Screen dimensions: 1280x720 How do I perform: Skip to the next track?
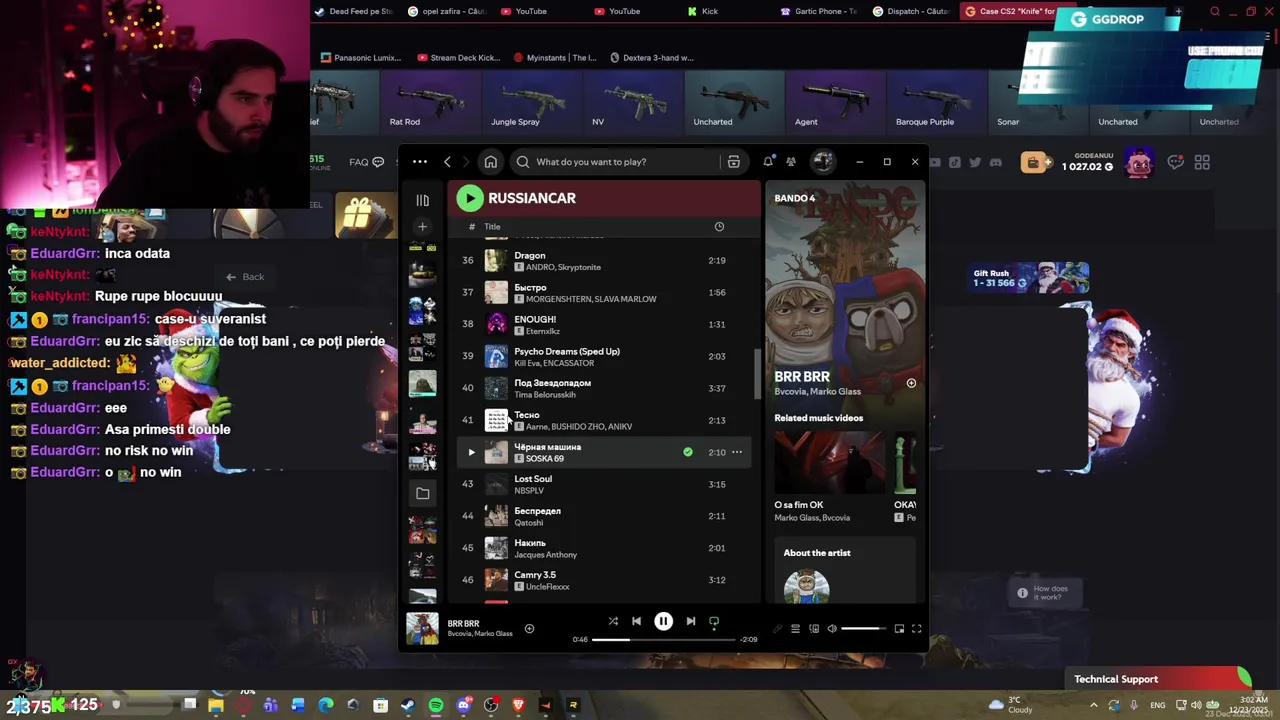coord(690,621)
